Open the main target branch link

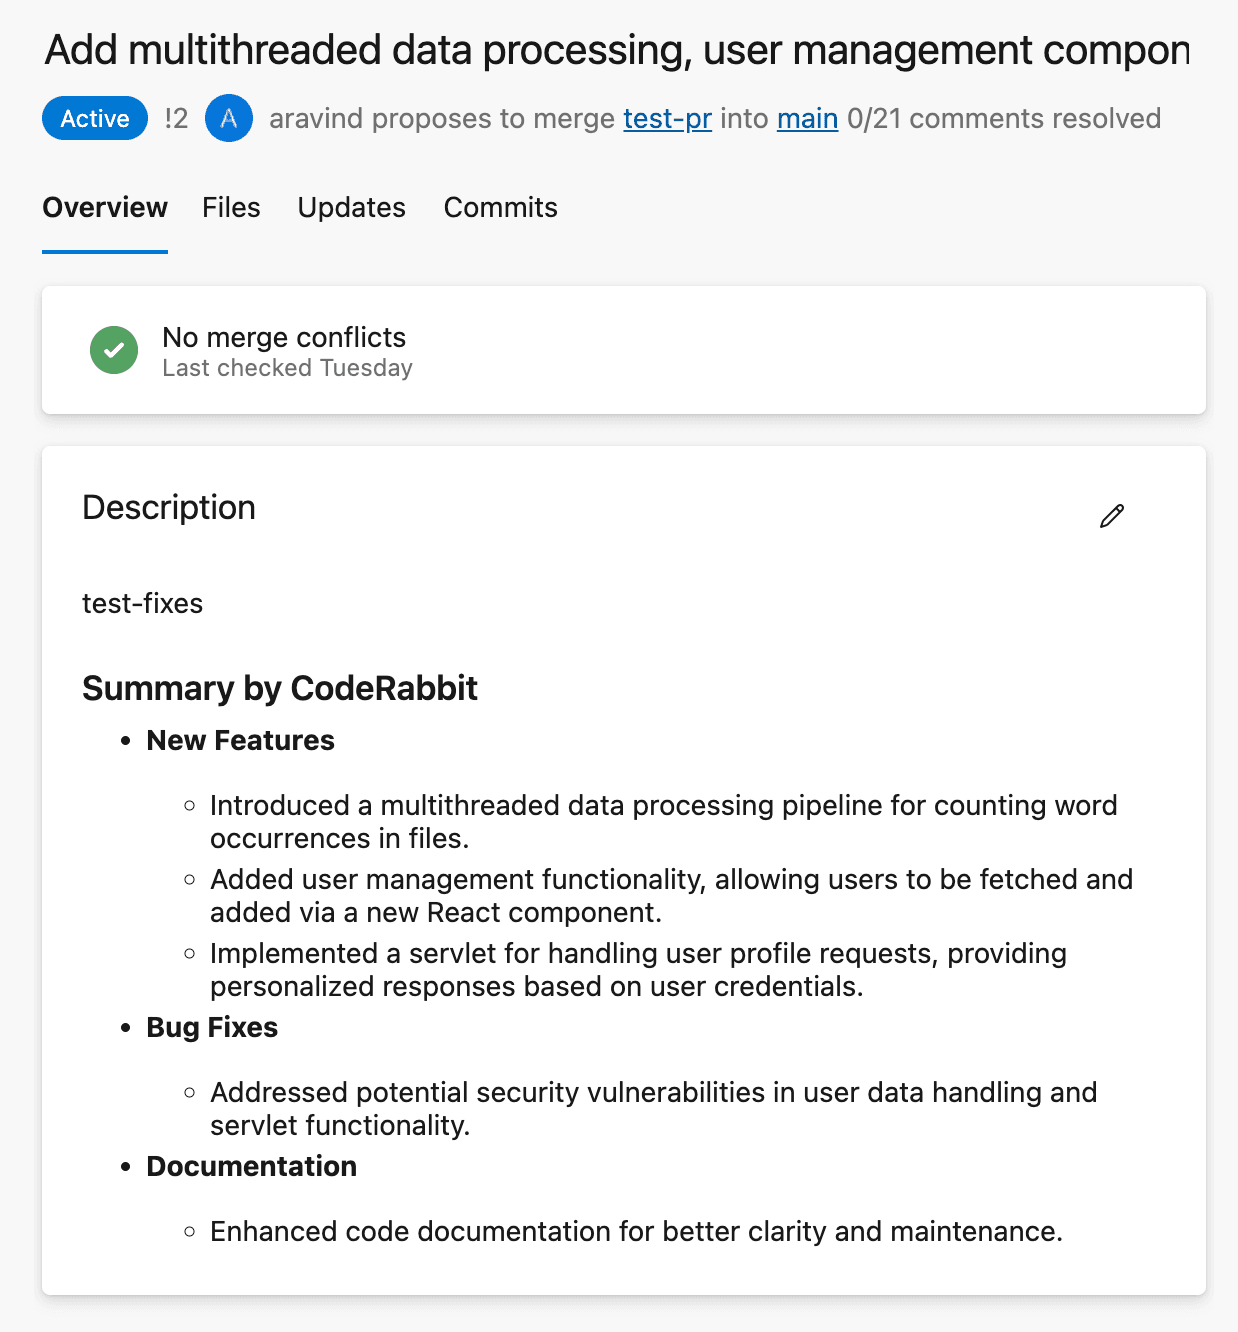click(807, 119)
